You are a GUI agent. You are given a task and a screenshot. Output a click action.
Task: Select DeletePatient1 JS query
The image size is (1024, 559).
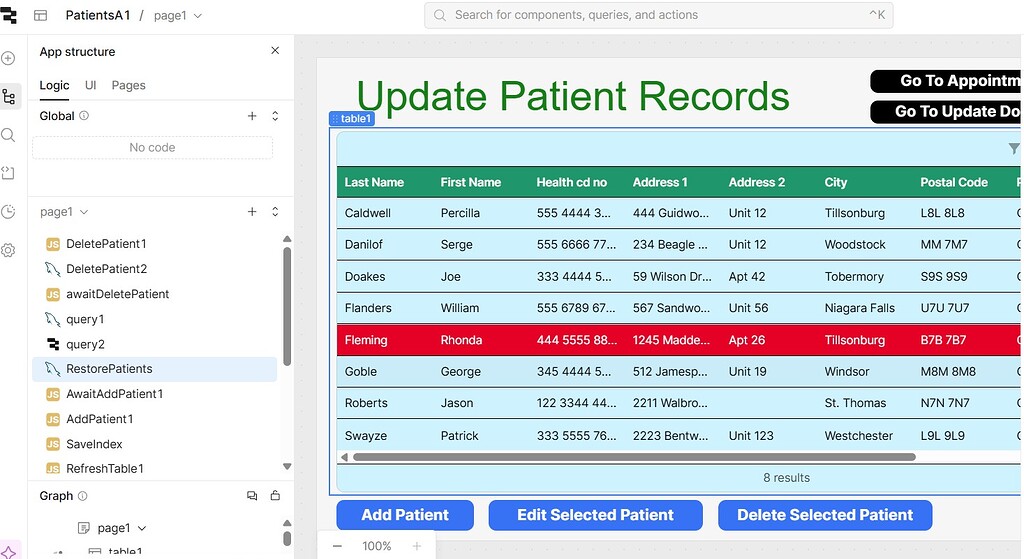coord(155,244)
